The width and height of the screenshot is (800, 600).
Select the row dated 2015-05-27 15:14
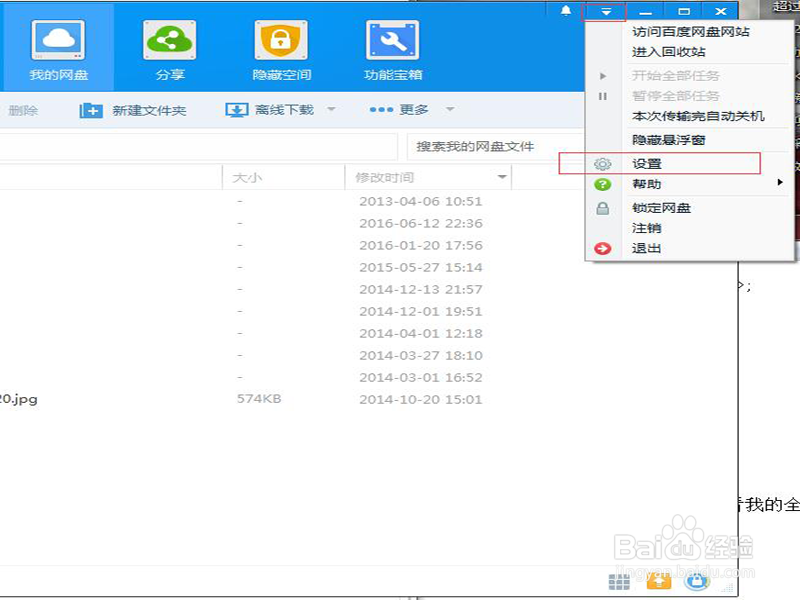367,267
